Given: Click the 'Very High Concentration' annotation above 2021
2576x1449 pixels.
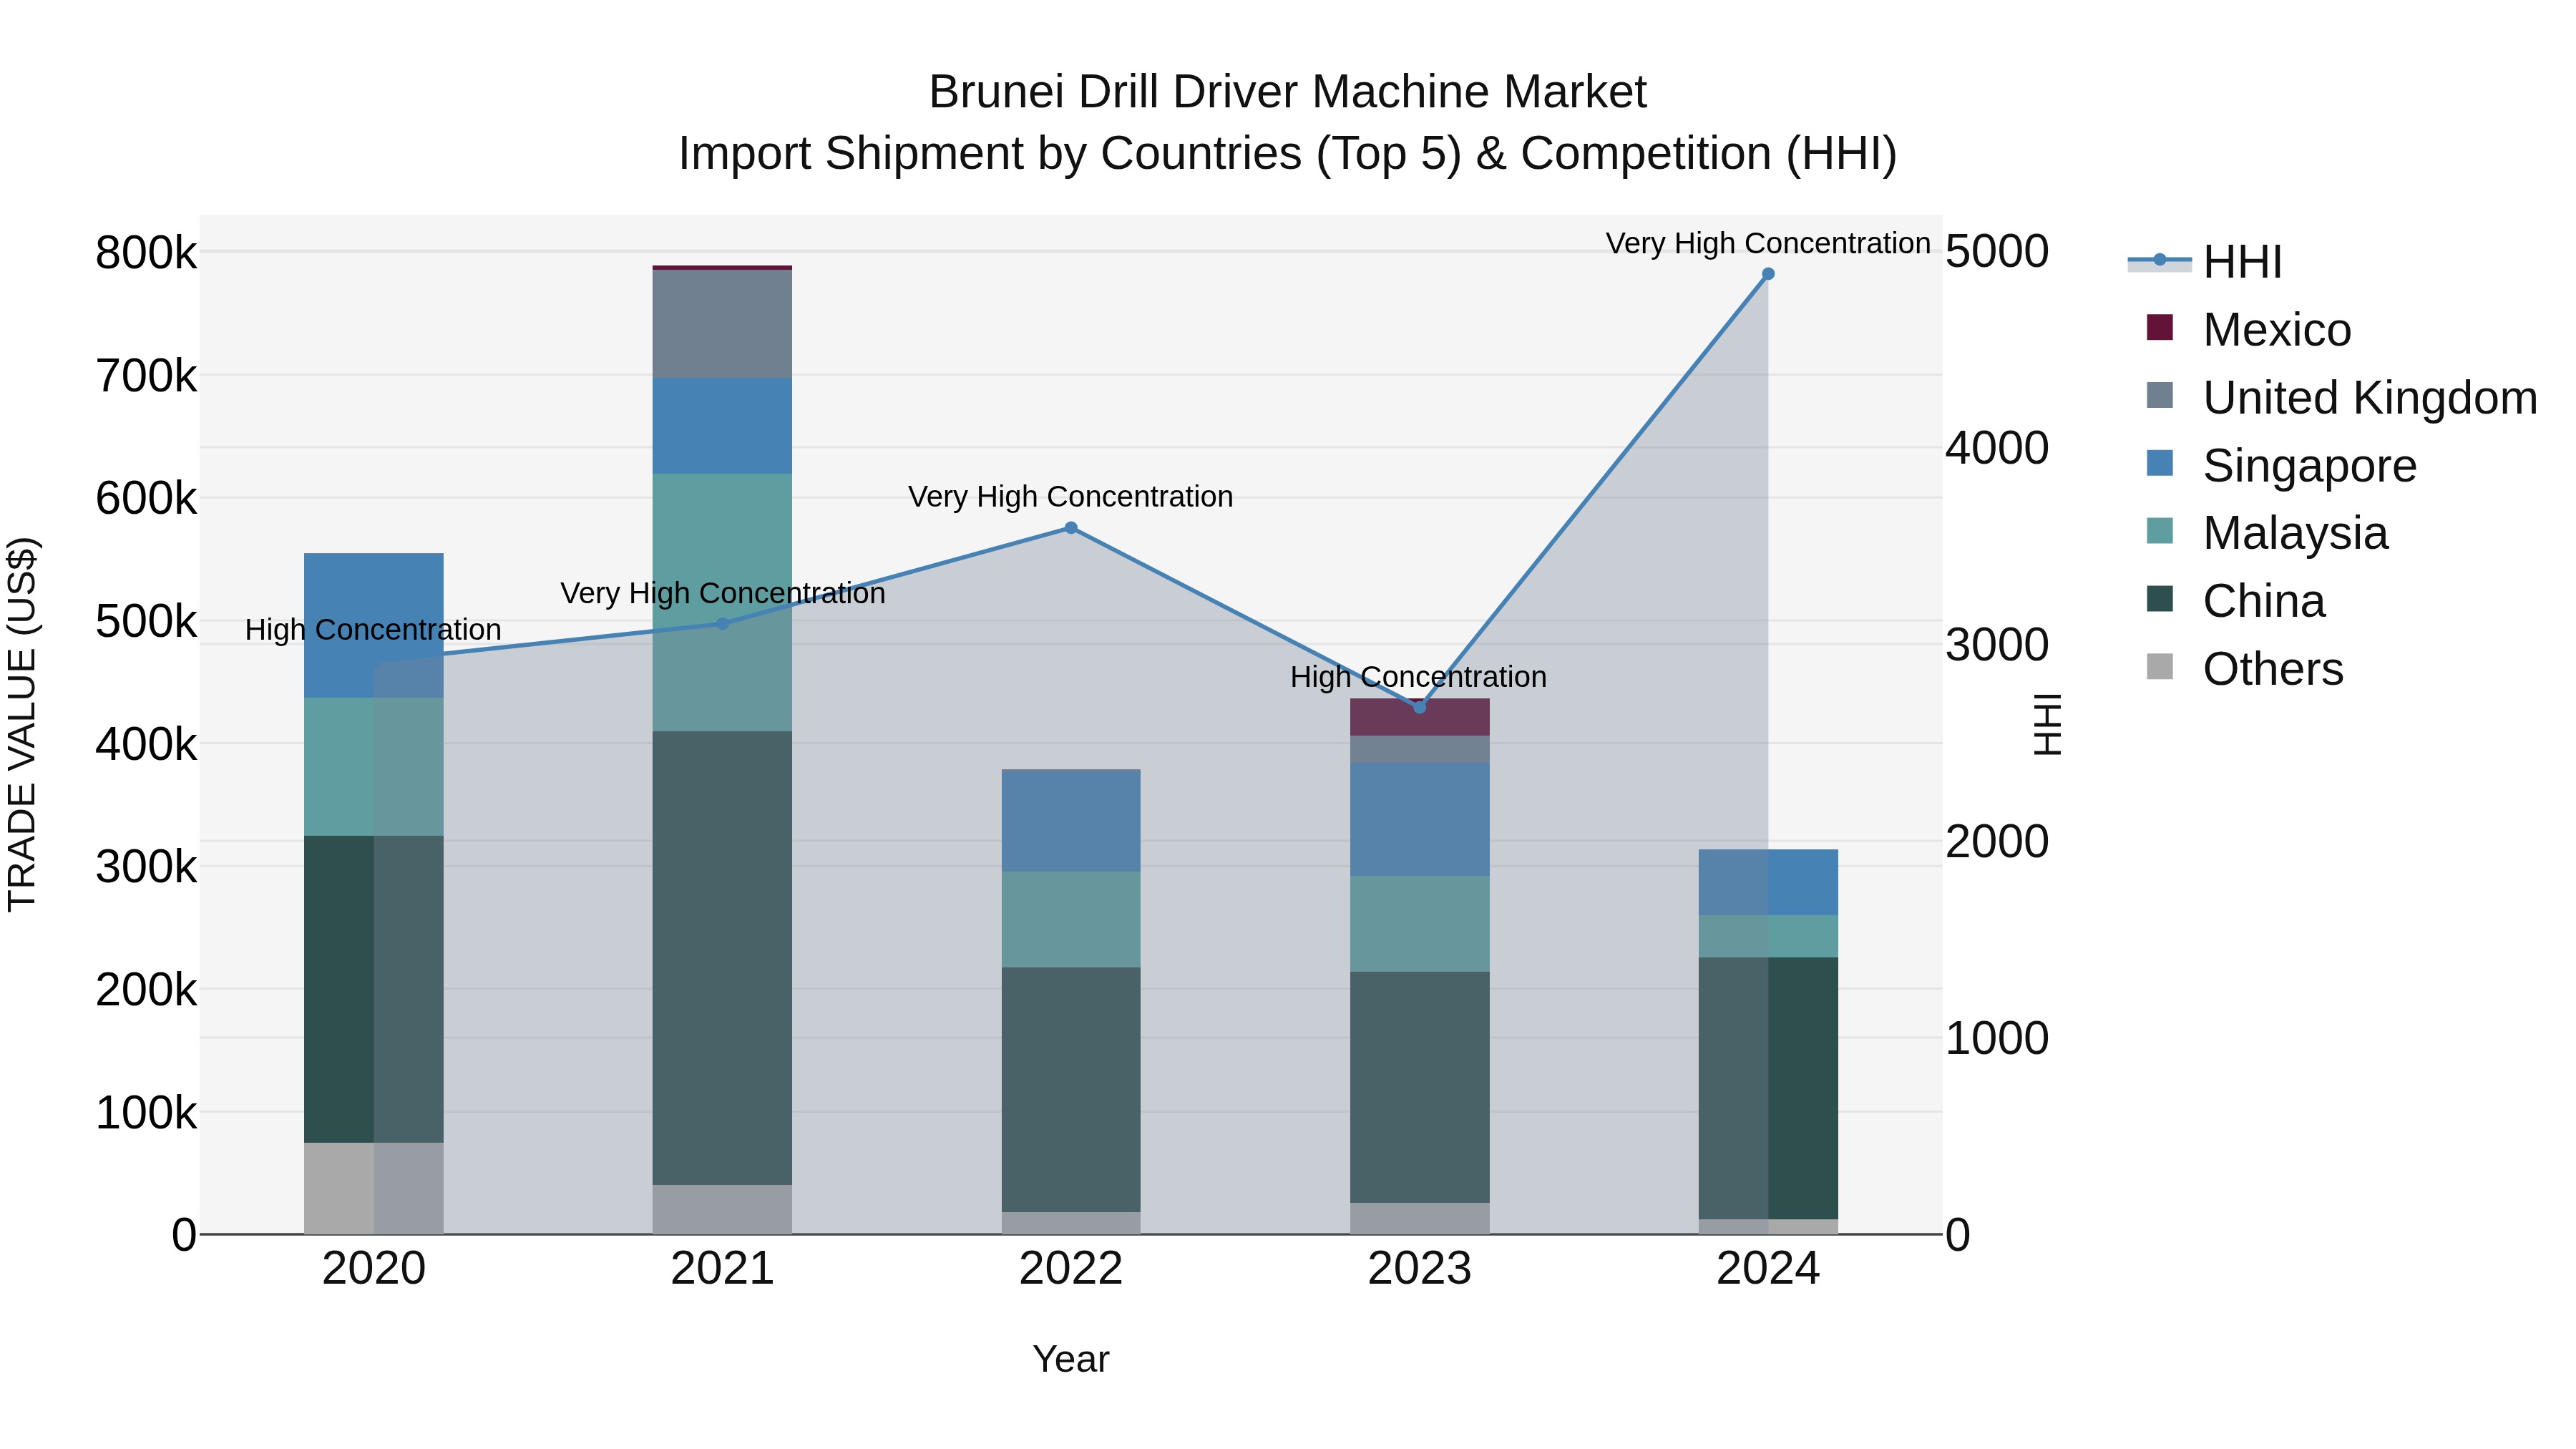Looking at the screenshot, I should click(723, 593).
